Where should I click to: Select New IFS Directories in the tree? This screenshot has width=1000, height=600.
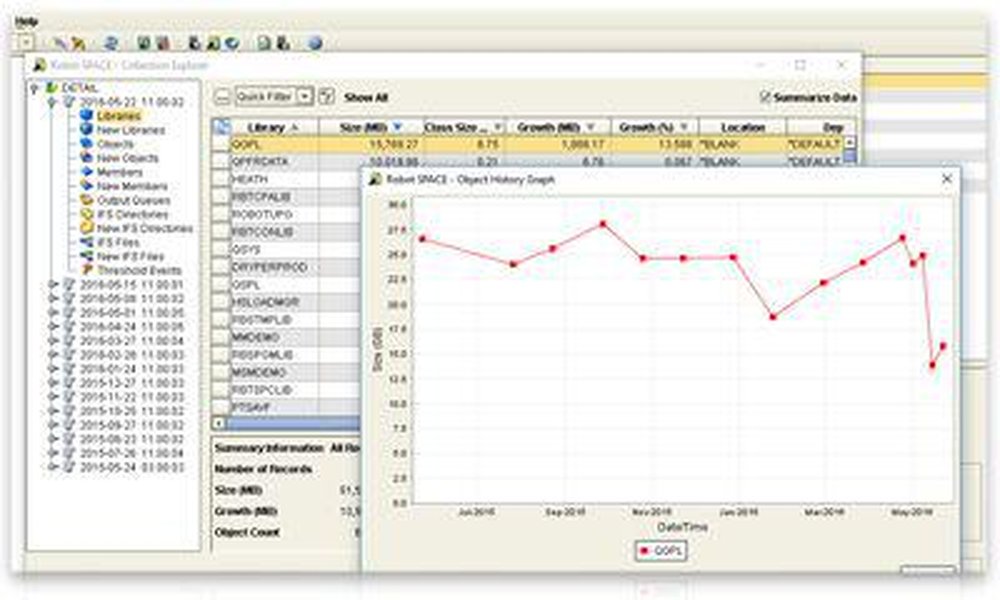[145, 228]
